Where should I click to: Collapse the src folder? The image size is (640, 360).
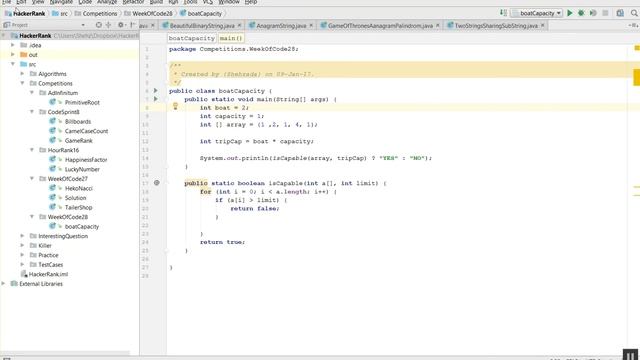coord(13,64)
